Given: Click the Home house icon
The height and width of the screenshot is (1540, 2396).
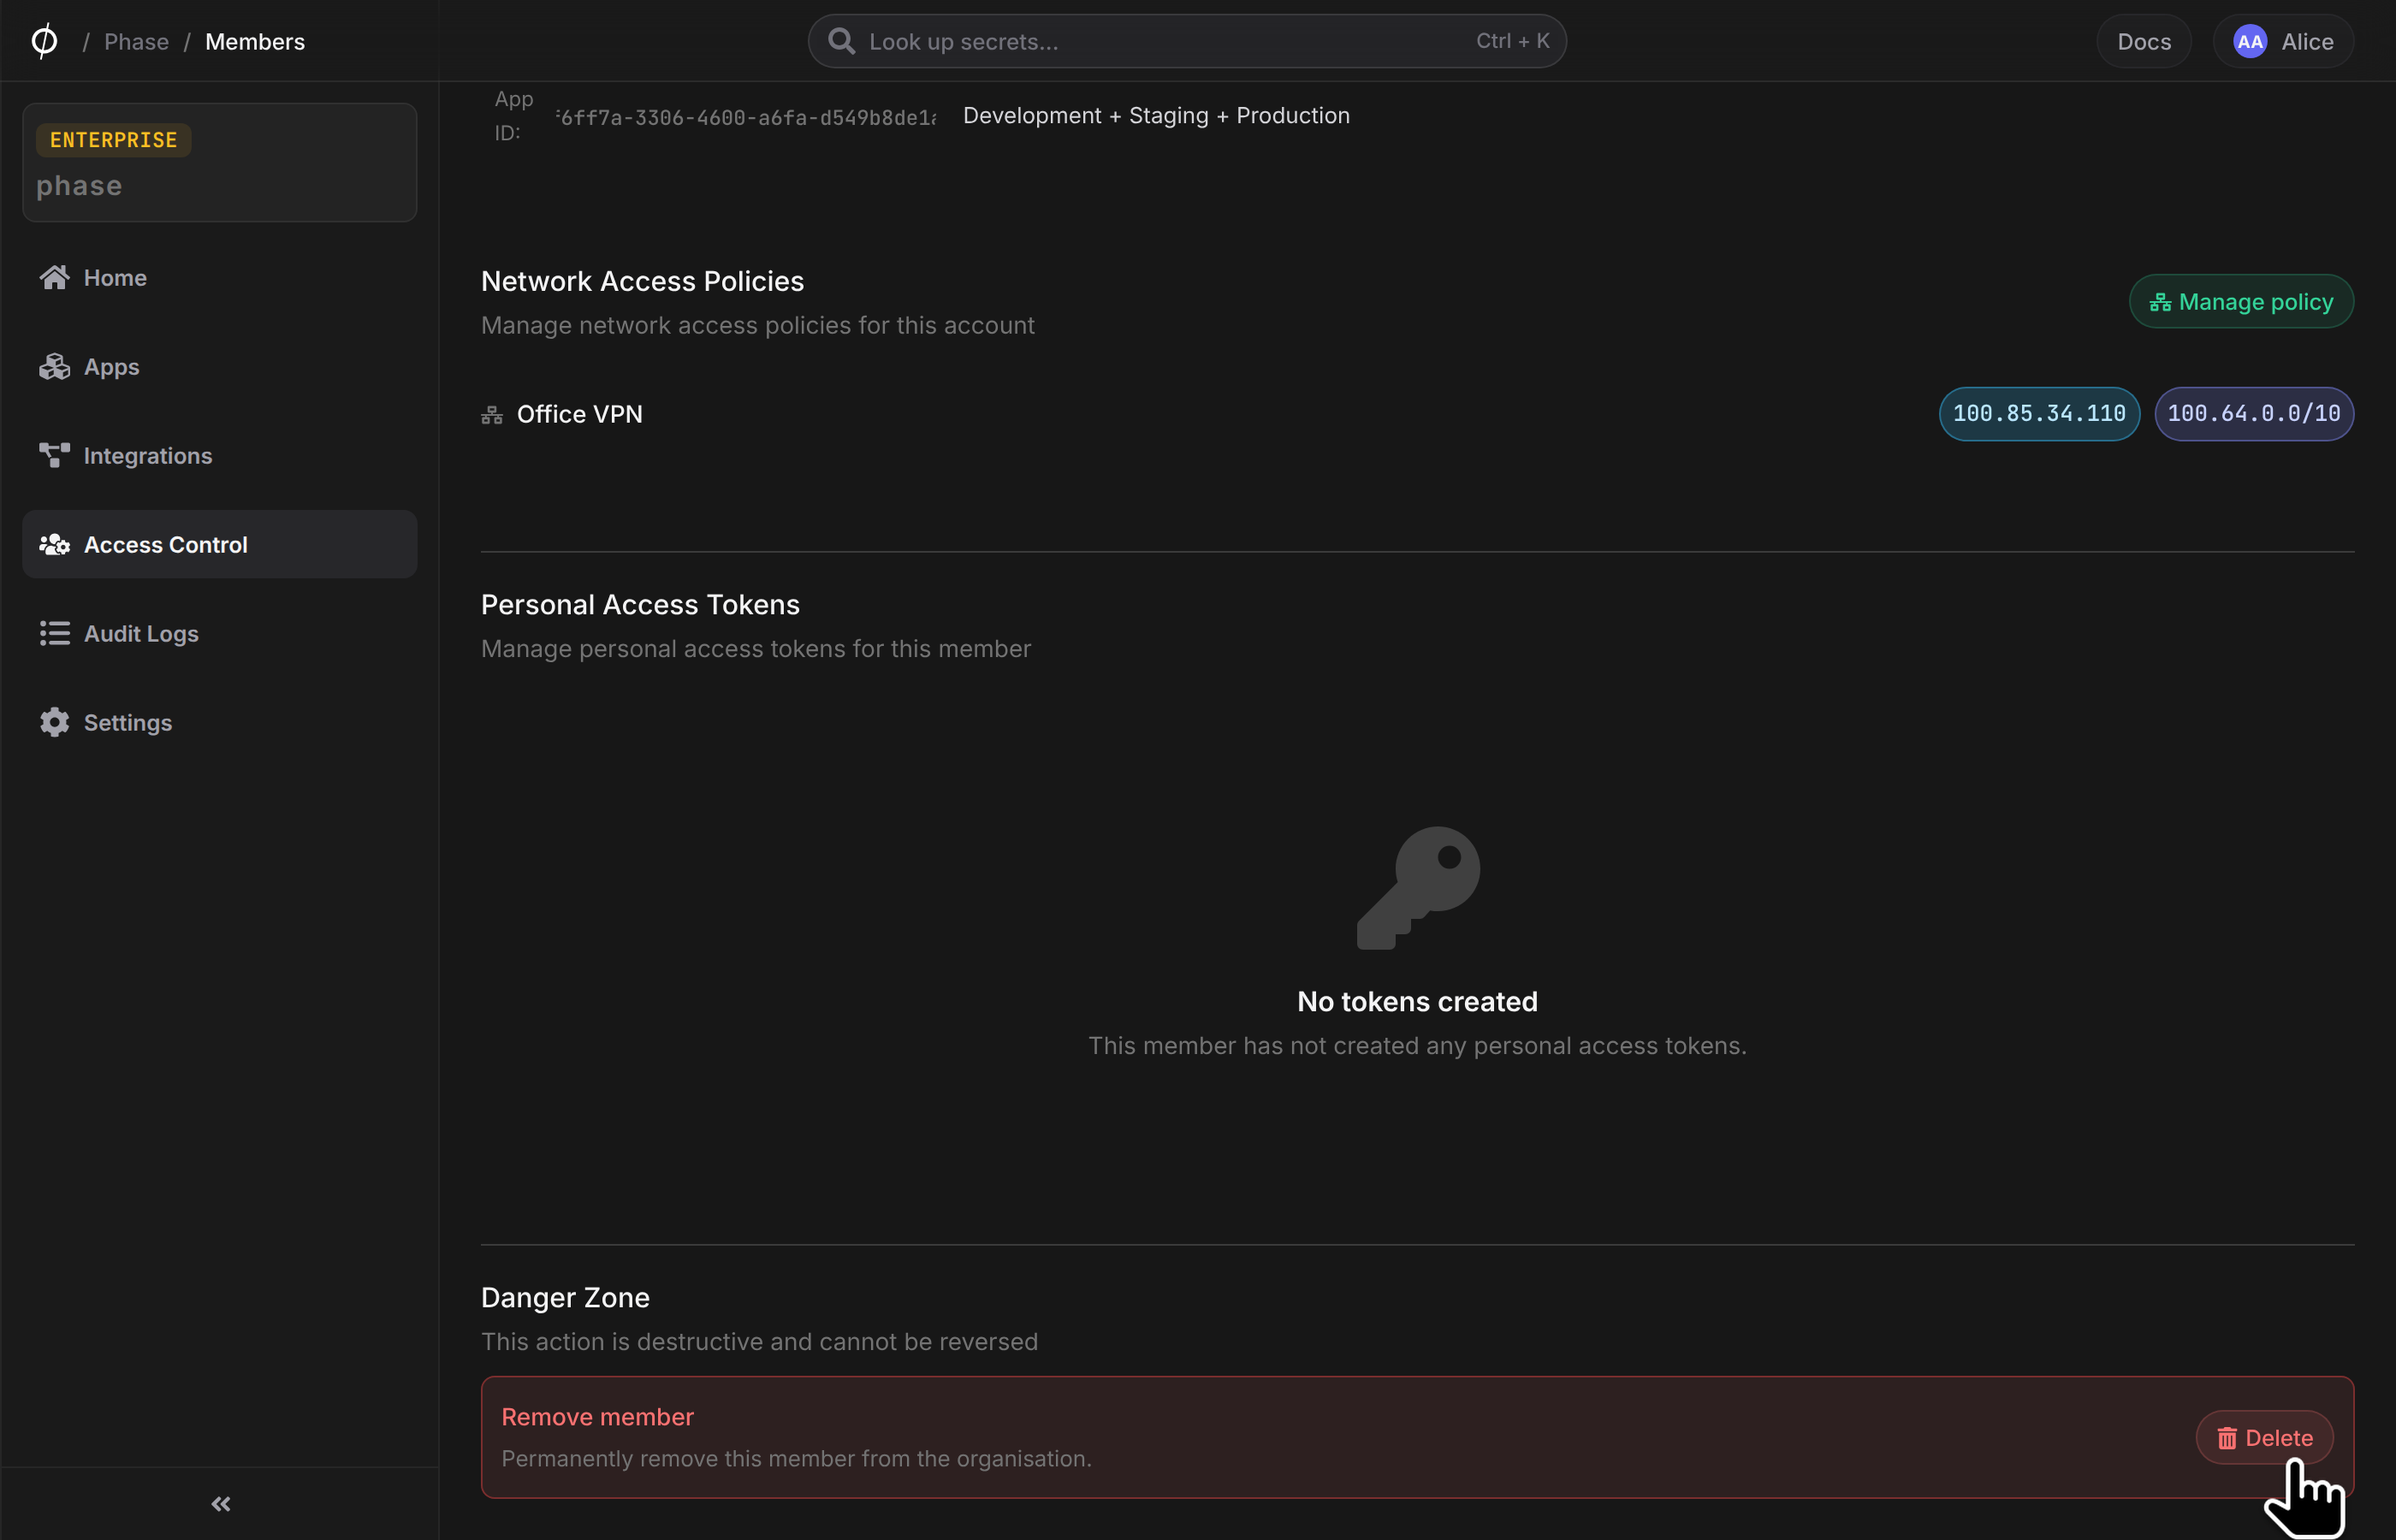Looking at the screenshot, I should [54, 277].
